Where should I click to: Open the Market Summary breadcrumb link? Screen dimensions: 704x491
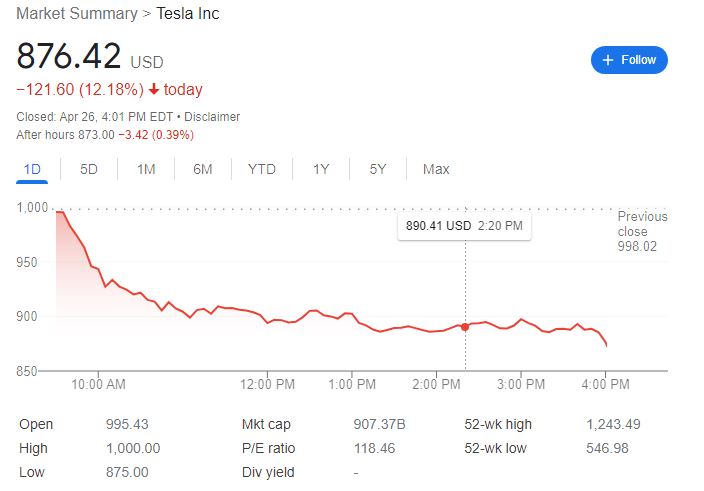click(x=77, y=14)
